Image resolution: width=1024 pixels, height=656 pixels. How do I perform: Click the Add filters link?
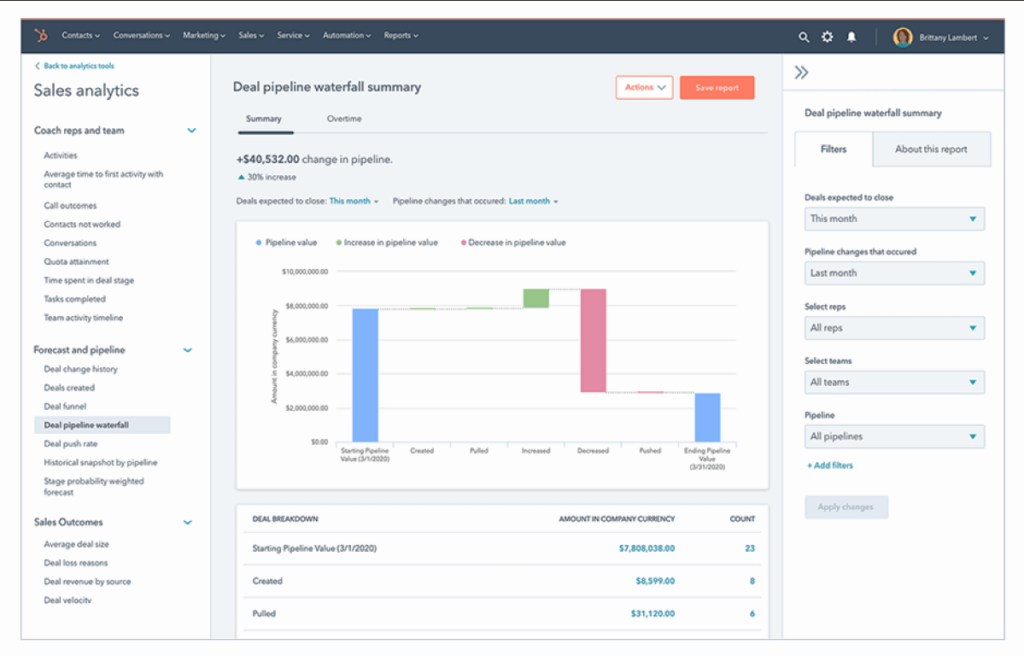[832, 465]
